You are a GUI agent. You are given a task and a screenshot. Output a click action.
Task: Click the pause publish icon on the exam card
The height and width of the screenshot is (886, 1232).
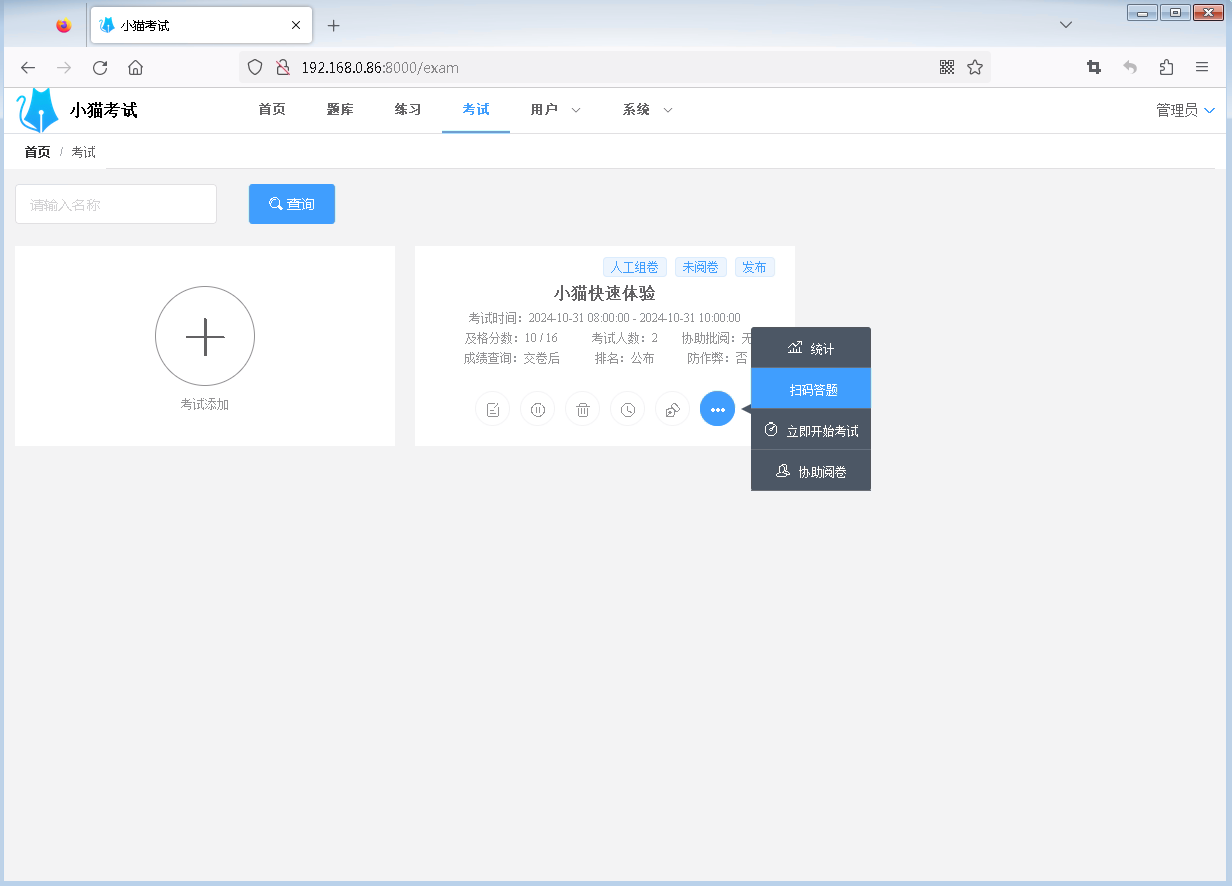click(537, 409)
